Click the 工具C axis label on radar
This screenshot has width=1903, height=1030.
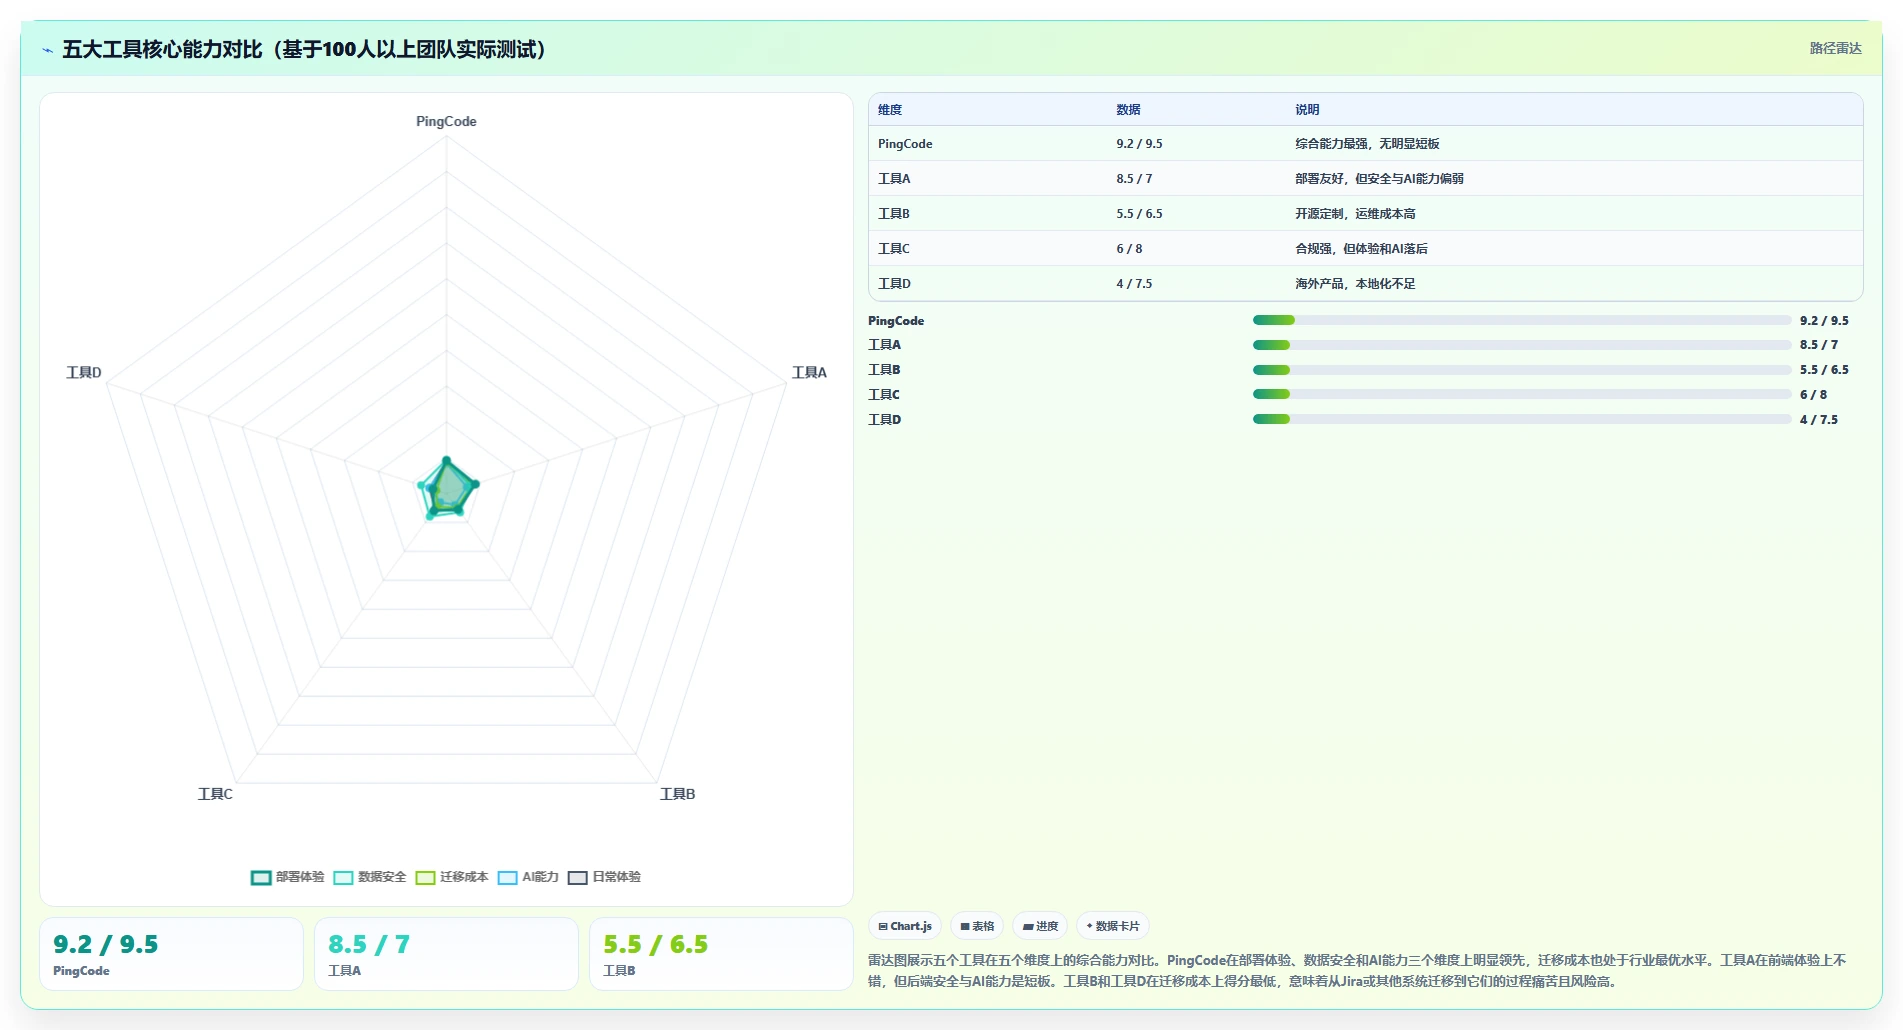215,794
